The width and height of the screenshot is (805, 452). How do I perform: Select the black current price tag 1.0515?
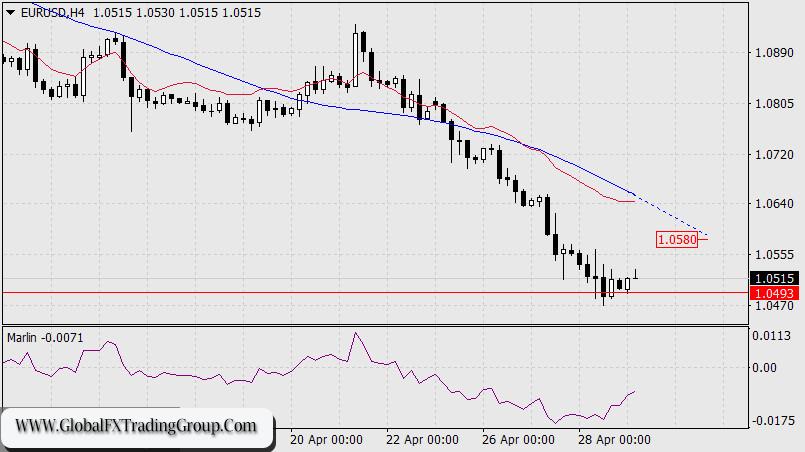pos(775,278)
